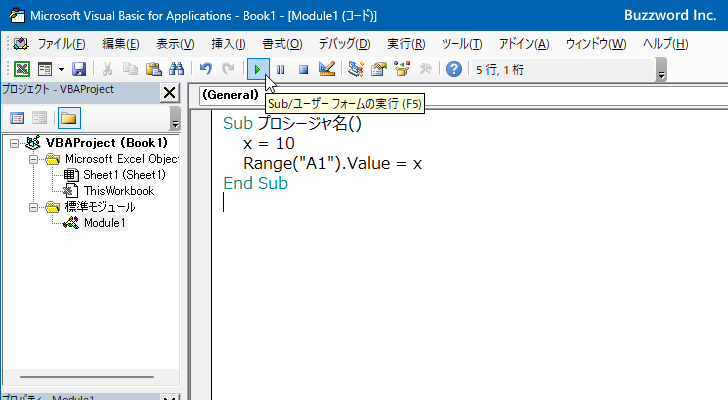Open the 書式(O) menu
Viewport: 728px width, 400px height.
click(282, 44)
